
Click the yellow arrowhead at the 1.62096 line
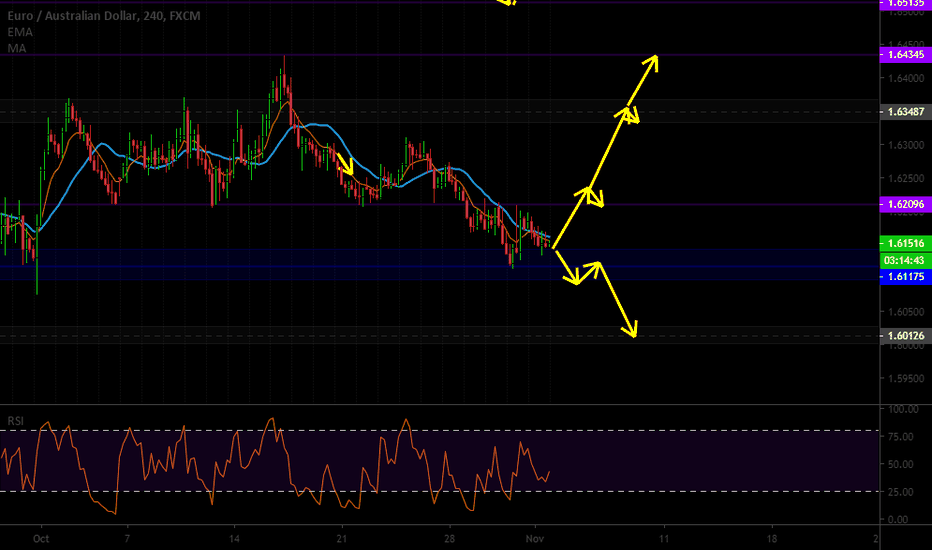click(593, 197)
